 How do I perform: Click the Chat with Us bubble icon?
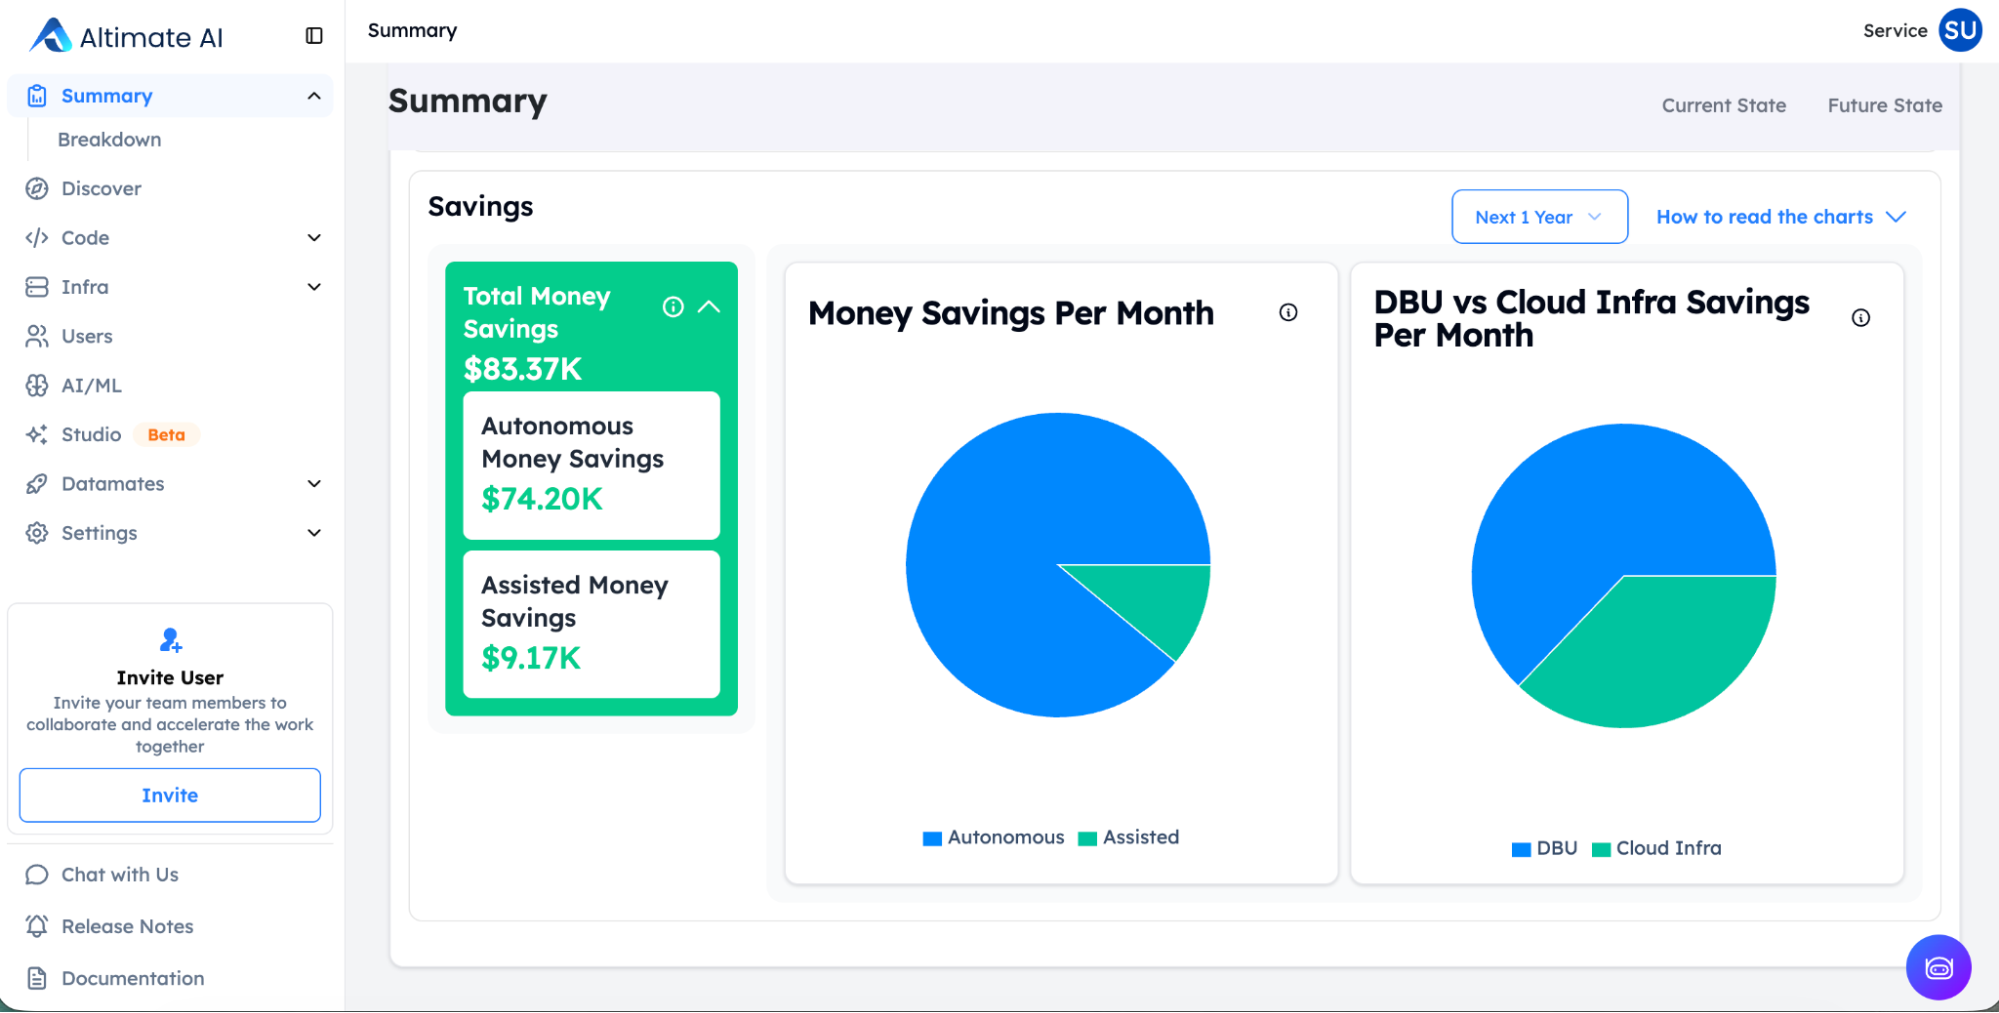[x=37, y=875]
